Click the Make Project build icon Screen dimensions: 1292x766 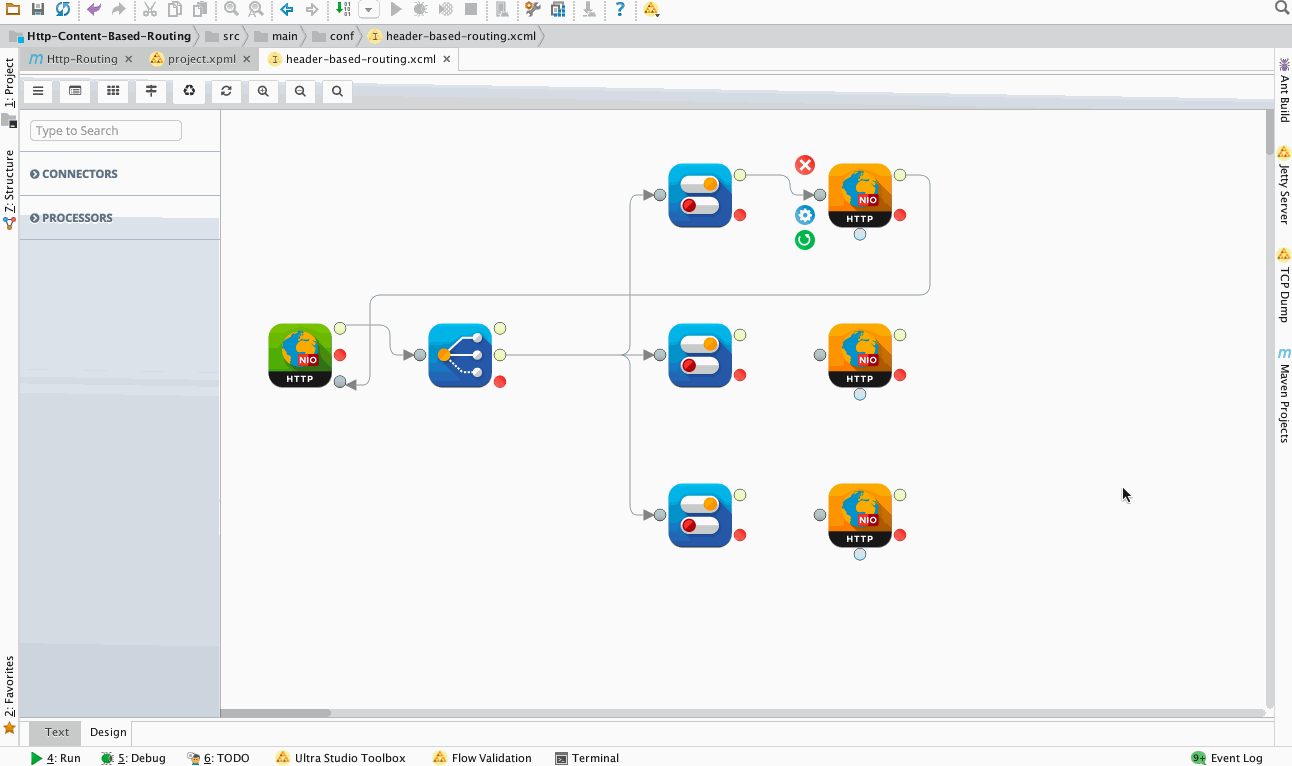coord(343,9)
